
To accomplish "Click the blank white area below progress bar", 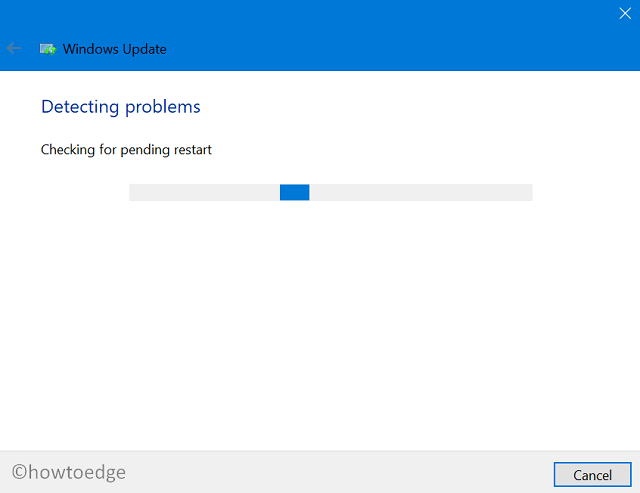I will point(320,320).
